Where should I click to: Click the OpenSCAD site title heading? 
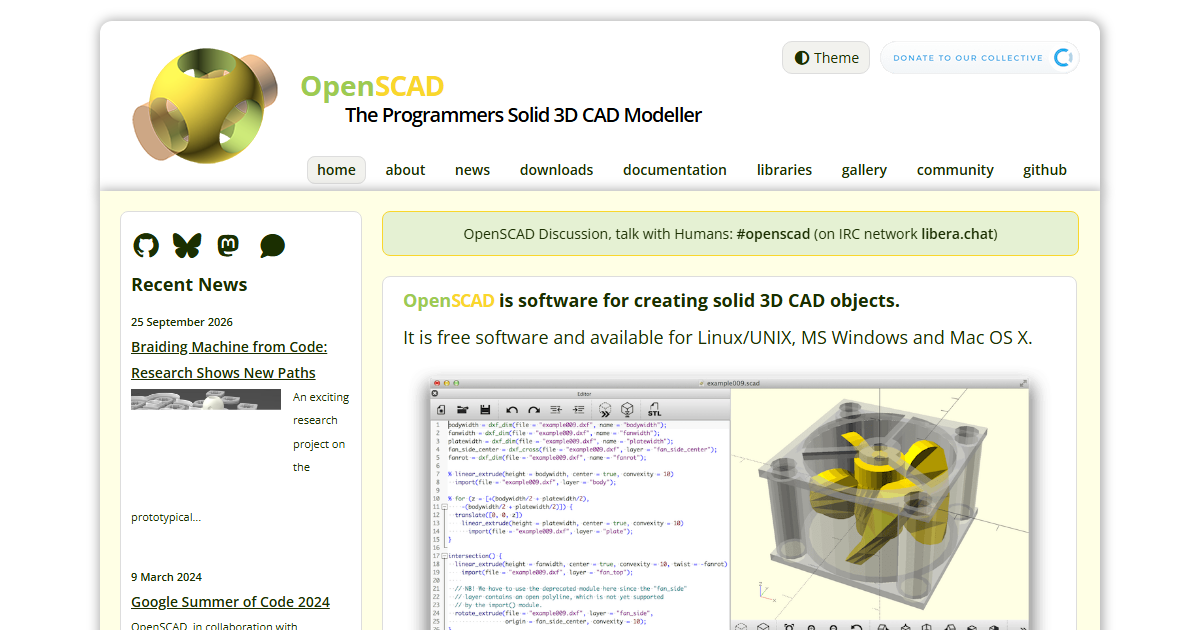[372, 86]
